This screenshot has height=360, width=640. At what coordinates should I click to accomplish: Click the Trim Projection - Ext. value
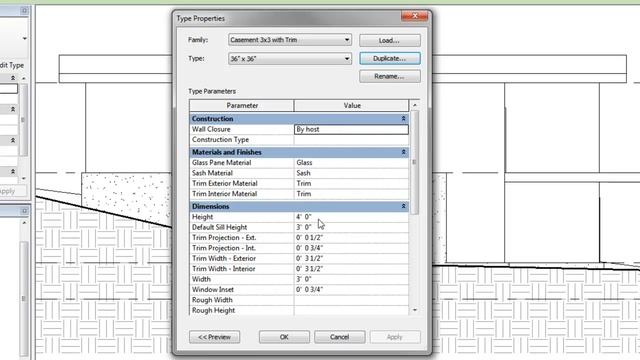click(x=351, y=238)
